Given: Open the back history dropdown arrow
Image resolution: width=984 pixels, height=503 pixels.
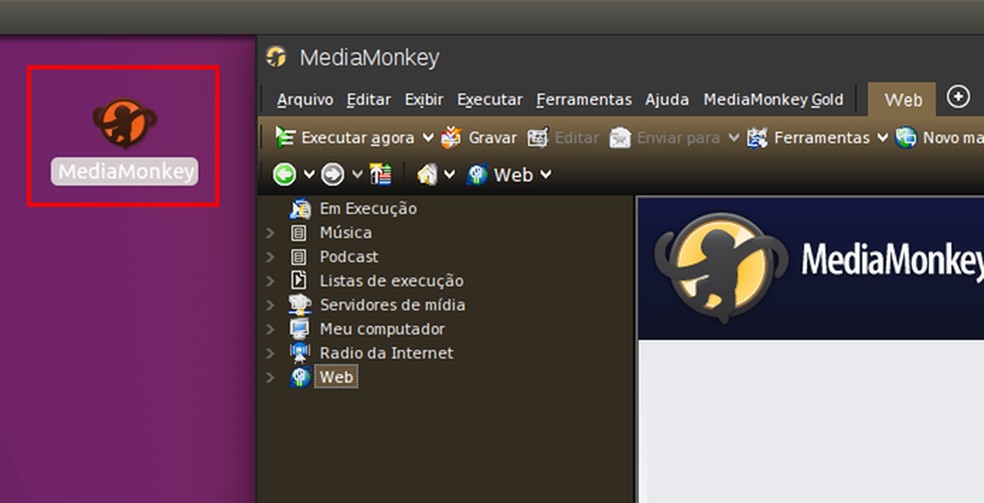Looking at the screenshot, I should tap(309, 174).
